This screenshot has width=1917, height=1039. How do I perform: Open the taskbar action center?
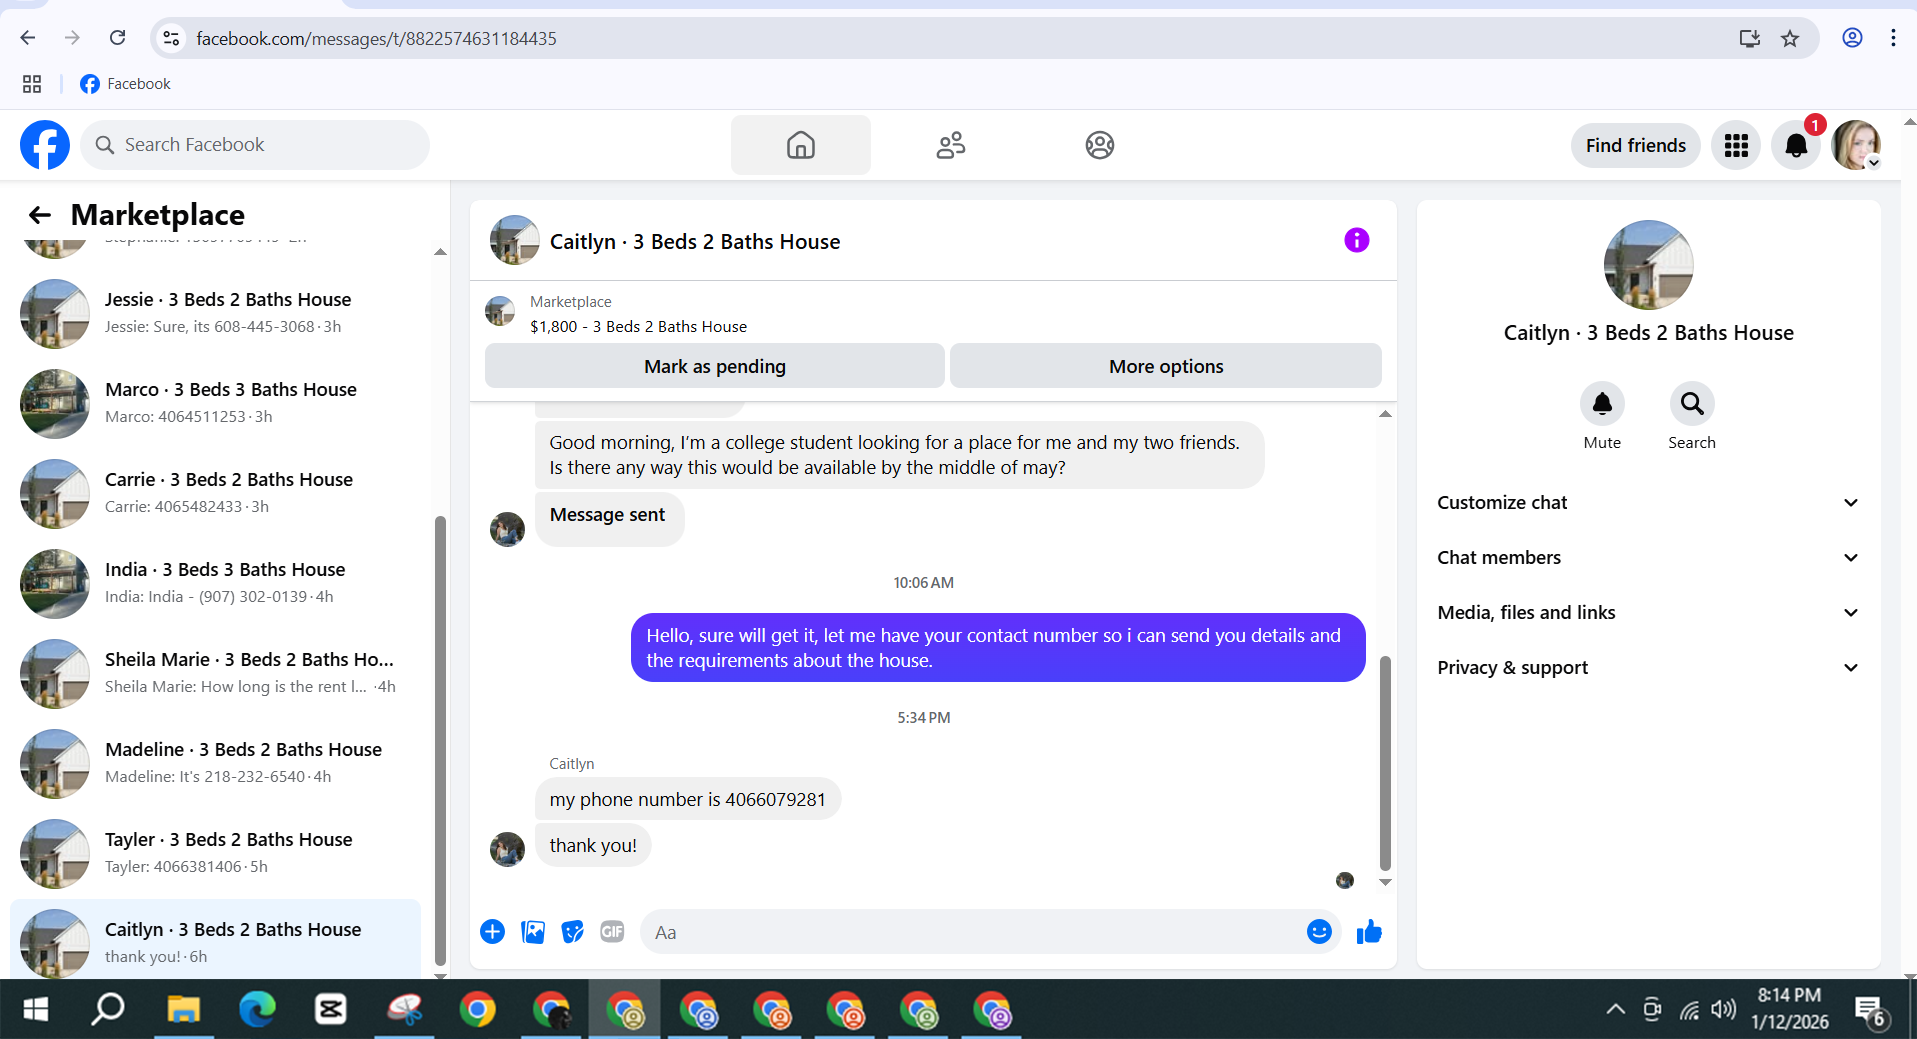[1870, 1012]
